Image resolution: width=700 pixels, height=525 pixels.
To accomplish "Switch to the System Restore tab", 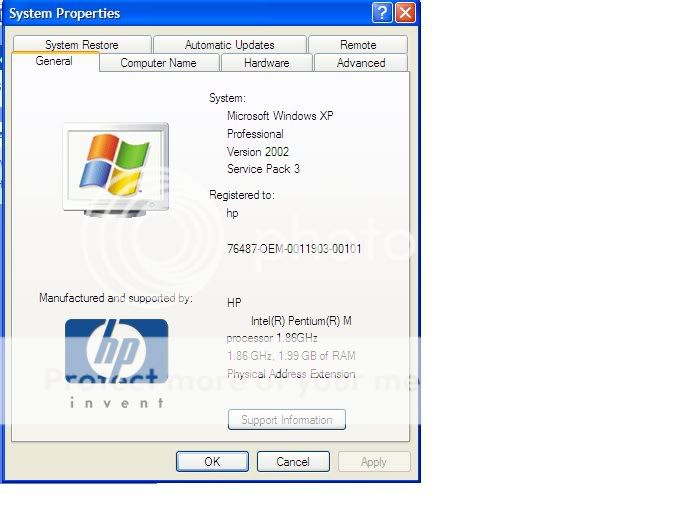I will coord(82,45).
